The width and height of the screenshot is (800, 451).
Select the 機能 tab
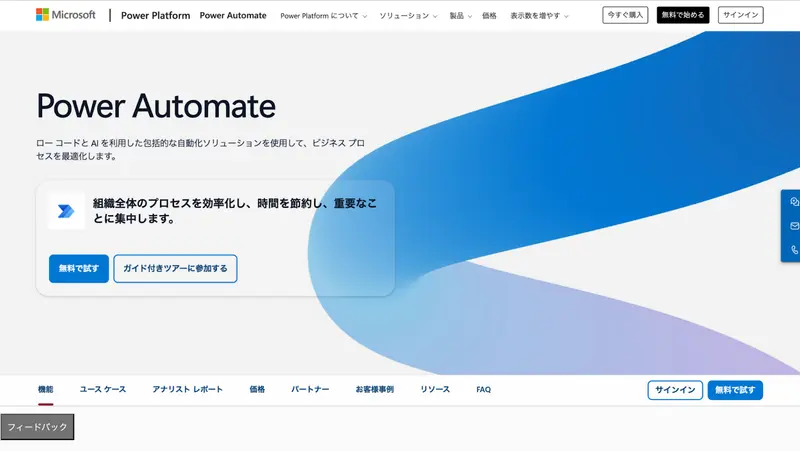click(45, 389)
